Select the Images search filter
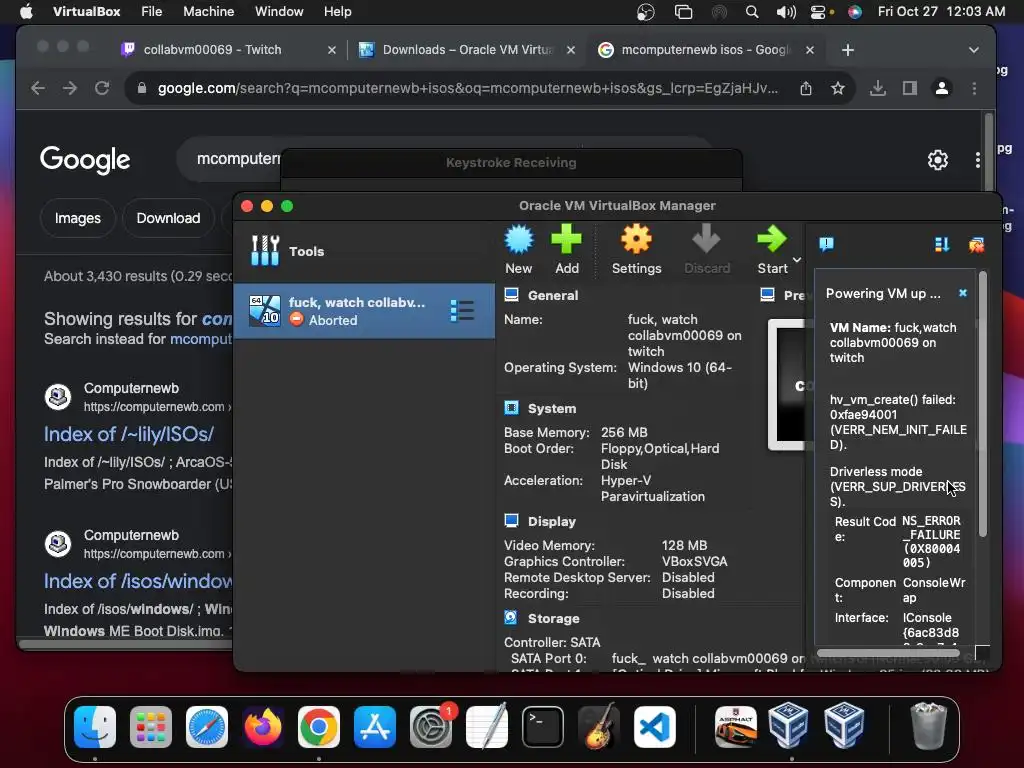 pos(78,218)
